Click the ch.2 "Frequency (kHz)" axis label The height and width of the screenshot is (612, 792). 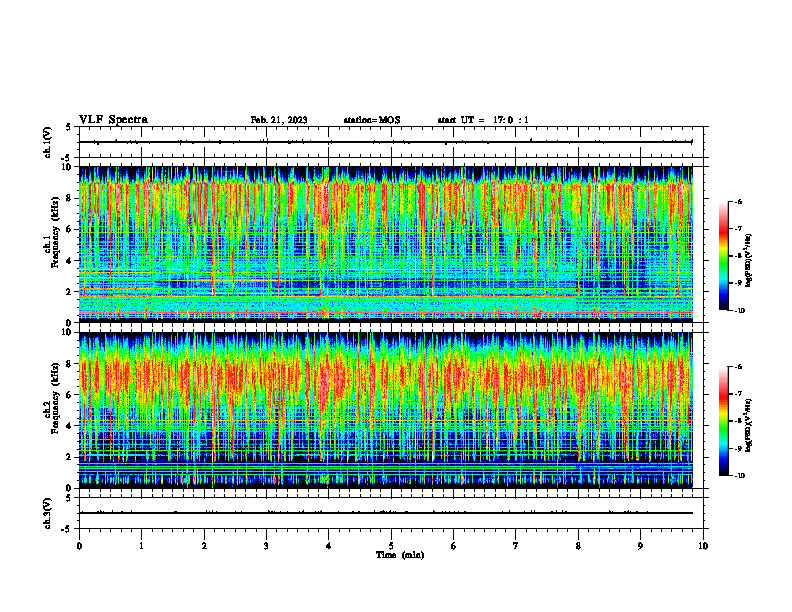[55, 396]
